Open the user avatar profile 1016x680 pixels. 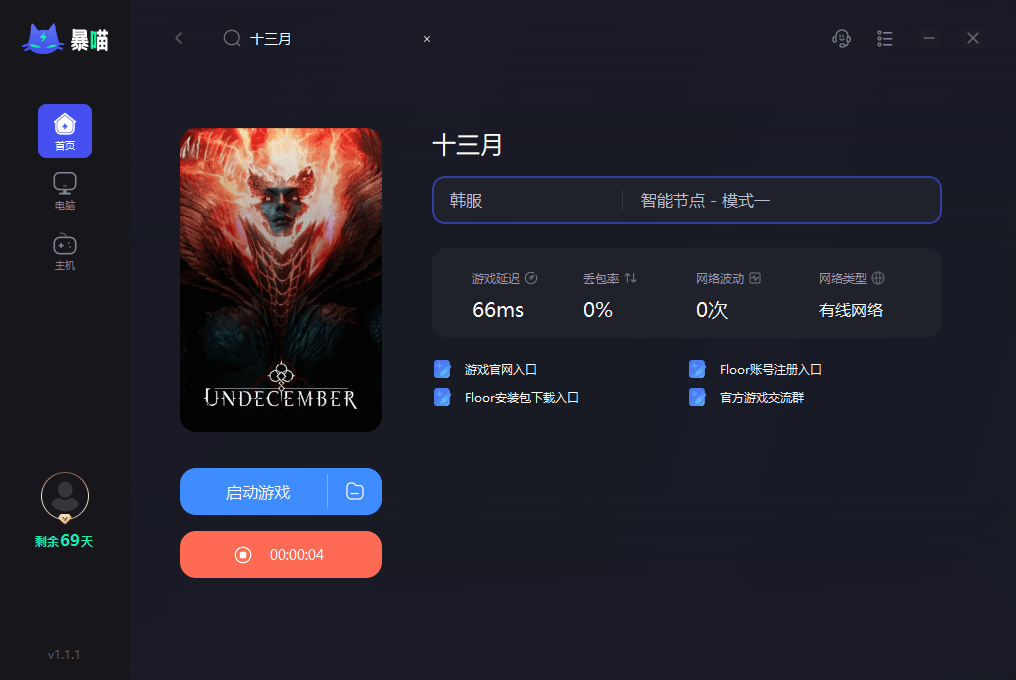click(65, 497)
